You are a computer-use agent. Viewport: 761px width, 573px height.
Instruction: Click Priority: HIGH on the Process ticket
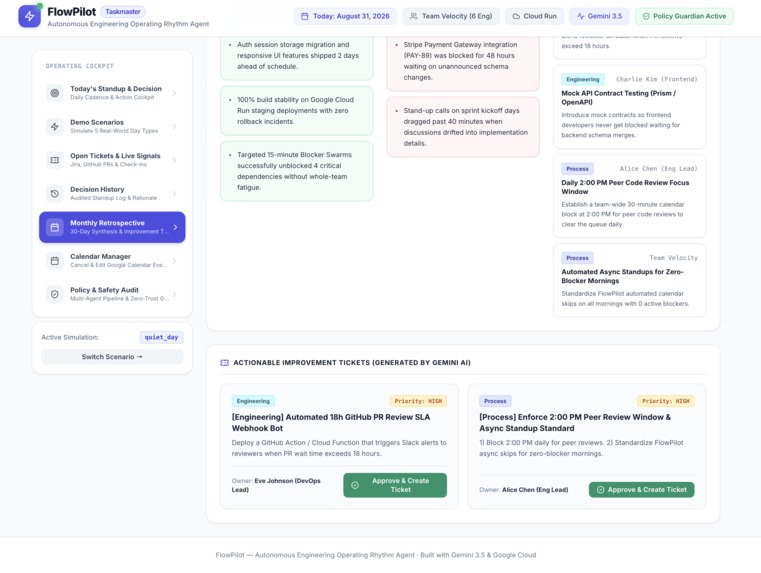665,401
